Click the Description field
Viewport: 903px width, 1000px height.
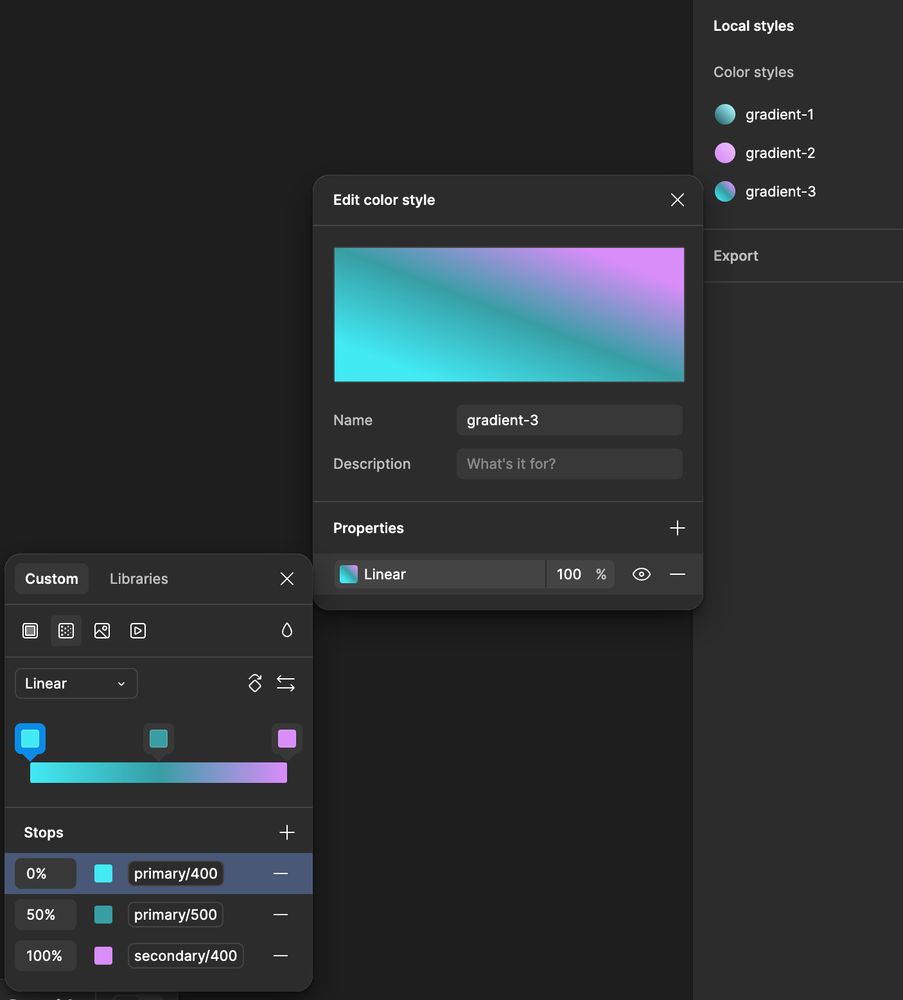pos(569,464)
